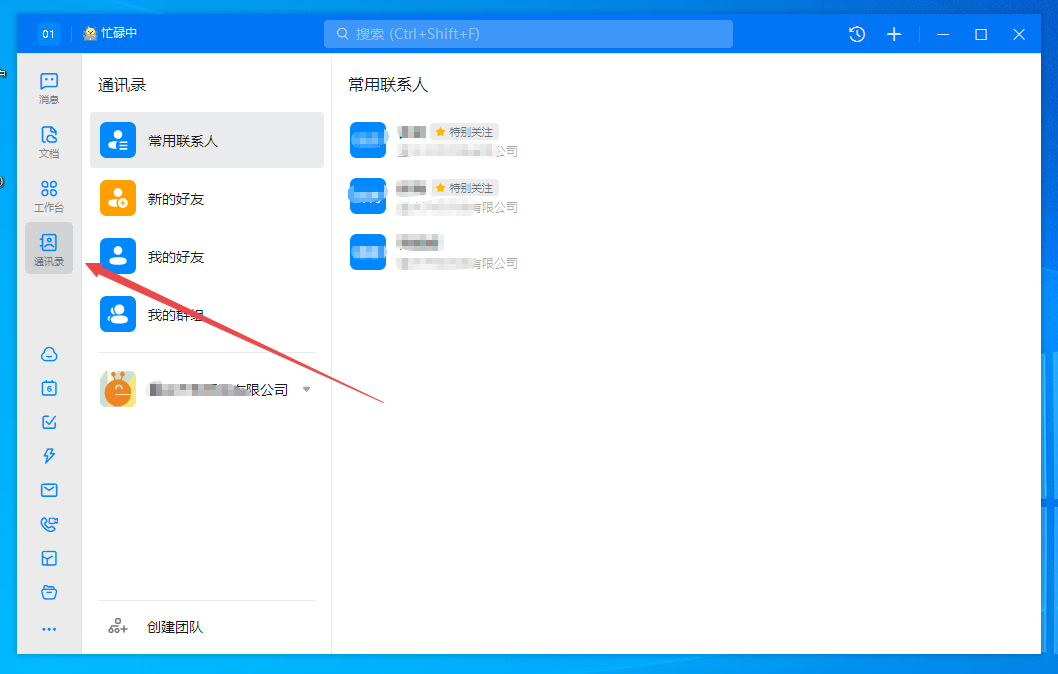Open the 工作台 workbench icon
This screenshot has height=674, width=1058.
tap(49, 195)
